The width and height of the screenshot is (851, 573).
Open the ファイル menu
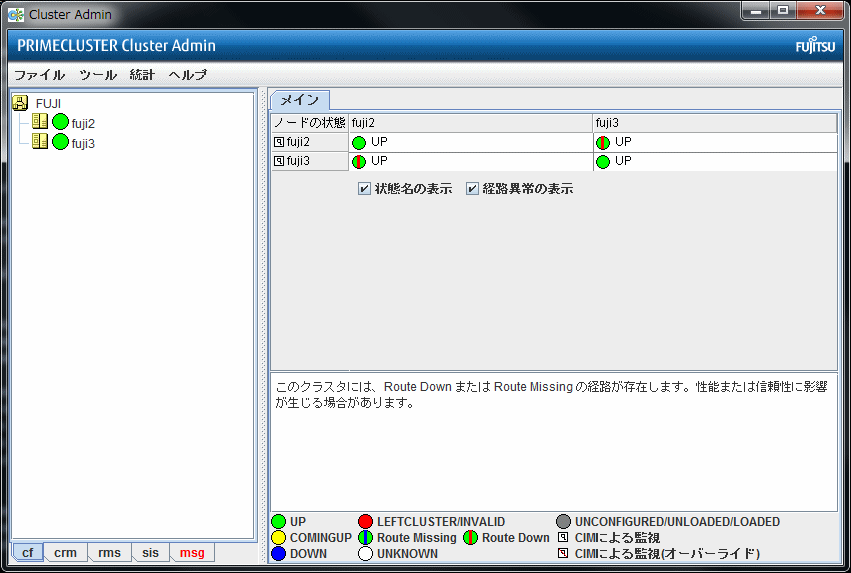pos(40,75)
